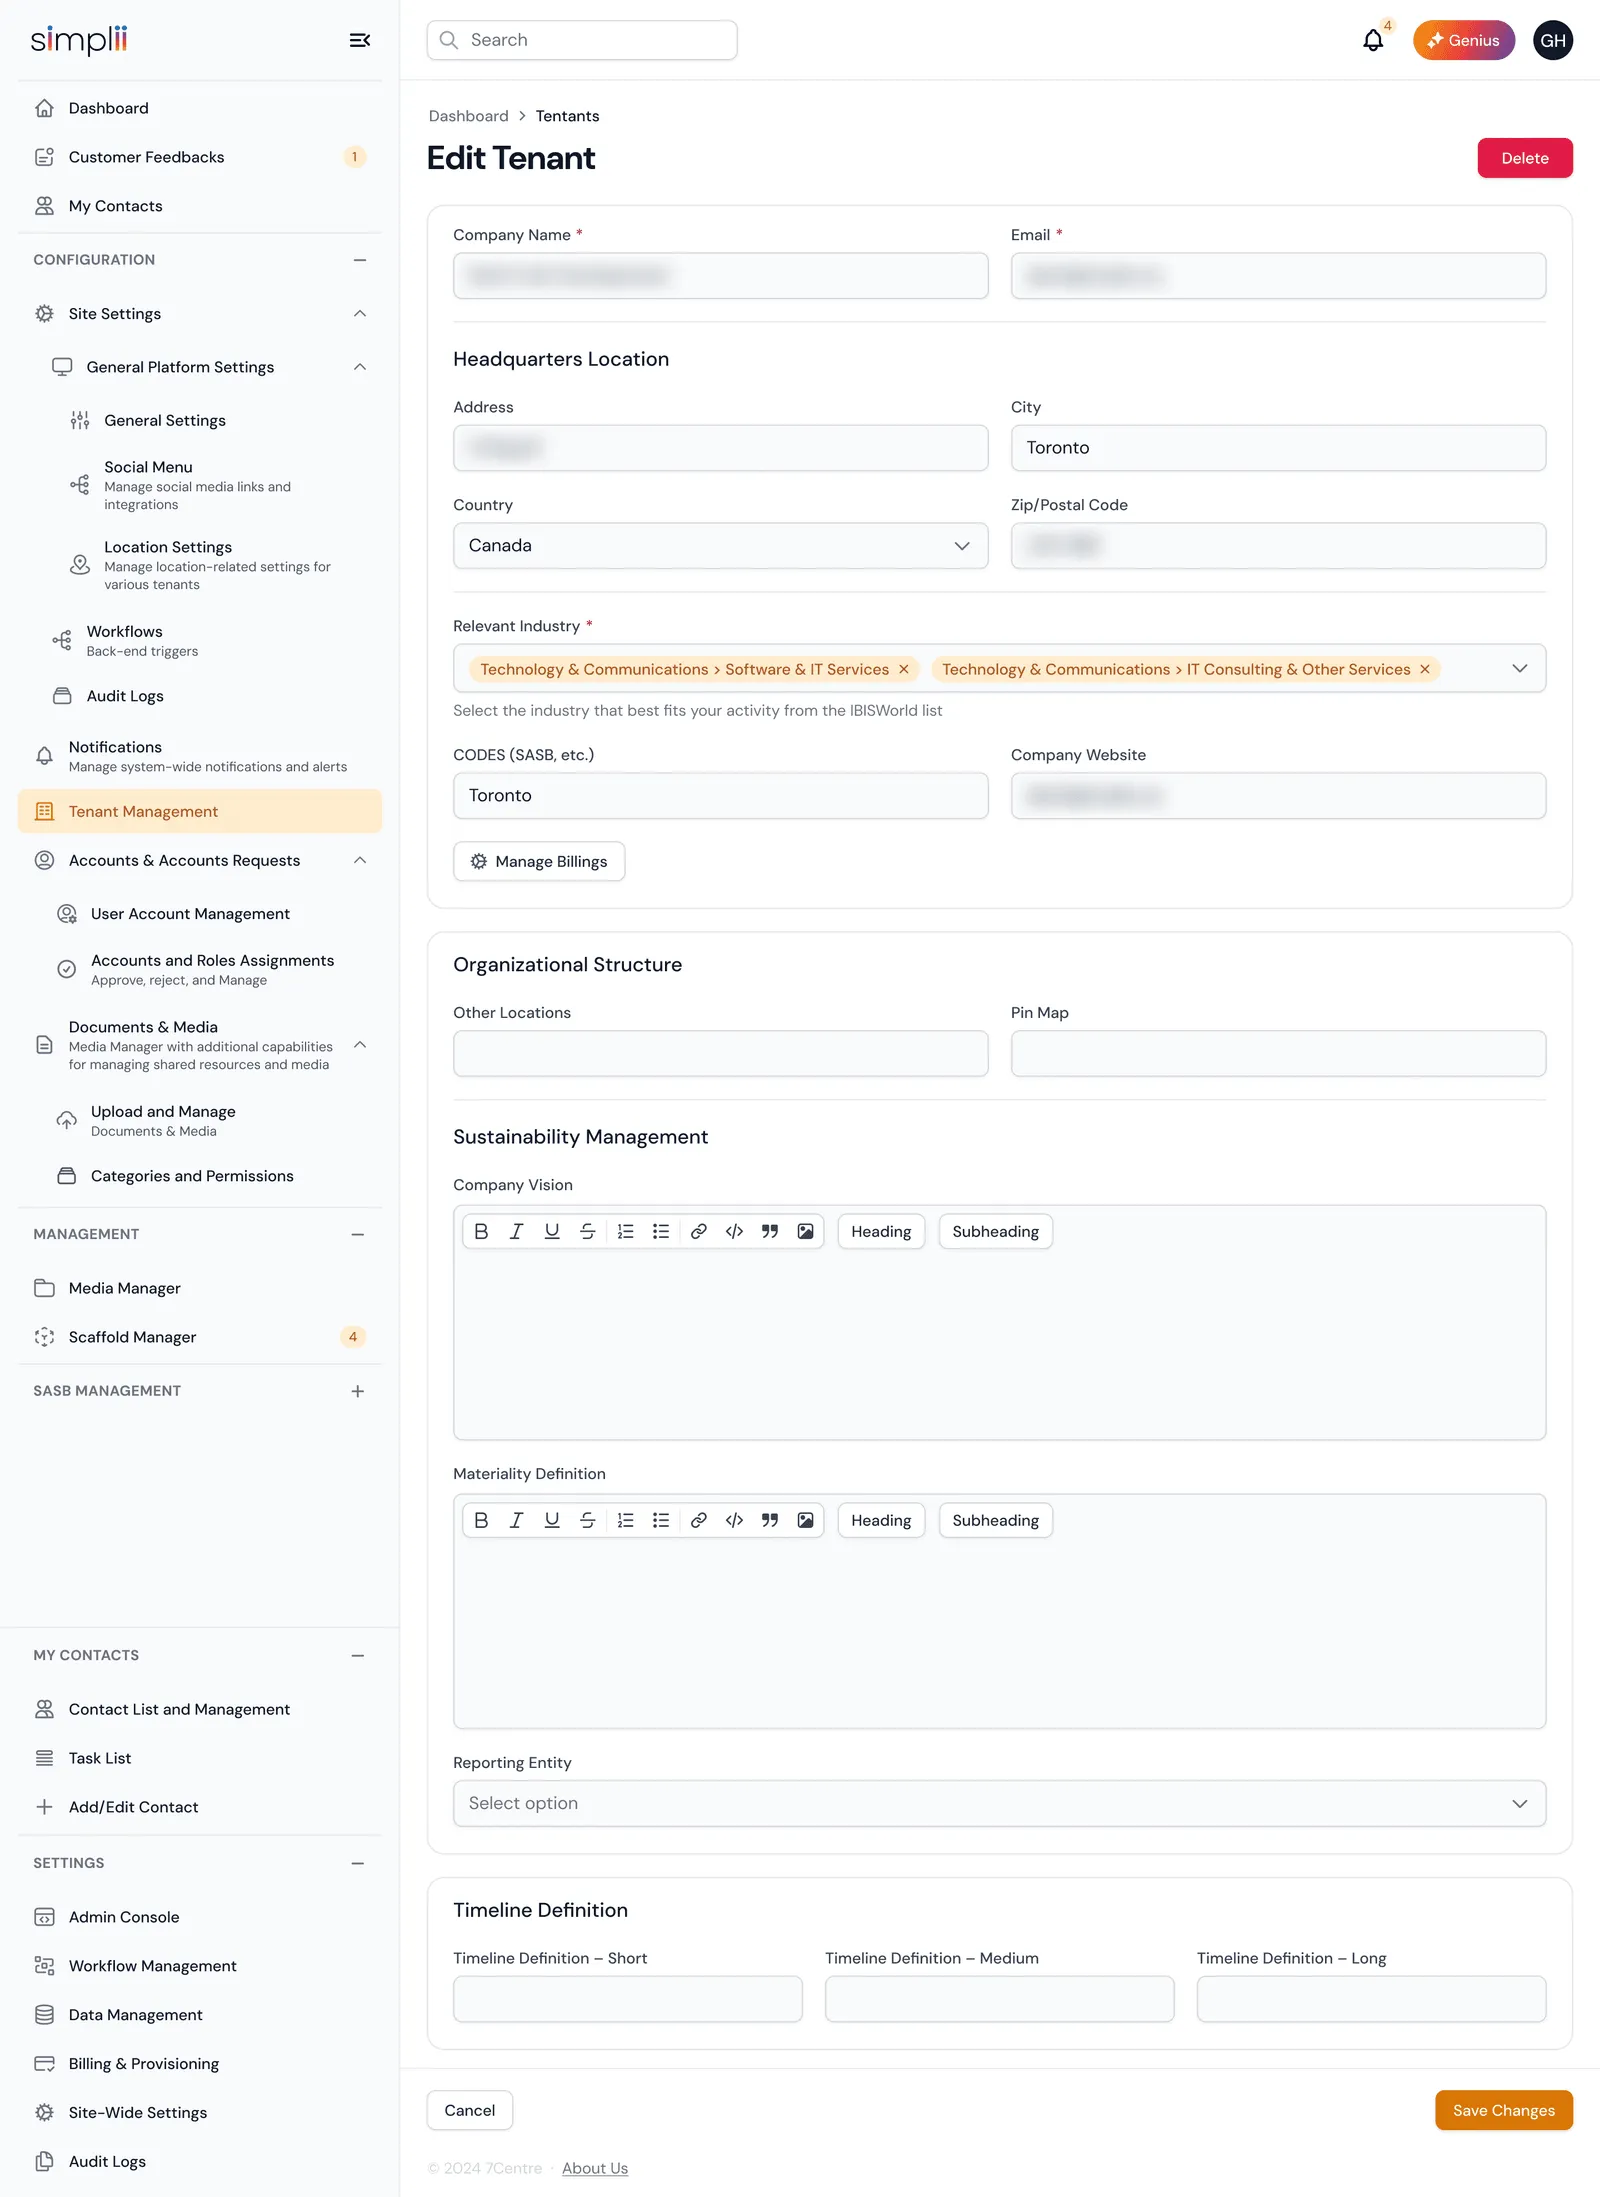Screen dimensions: 1600x2197
Task: Insert link in Company Vision editor
Action: [699, 1231]
